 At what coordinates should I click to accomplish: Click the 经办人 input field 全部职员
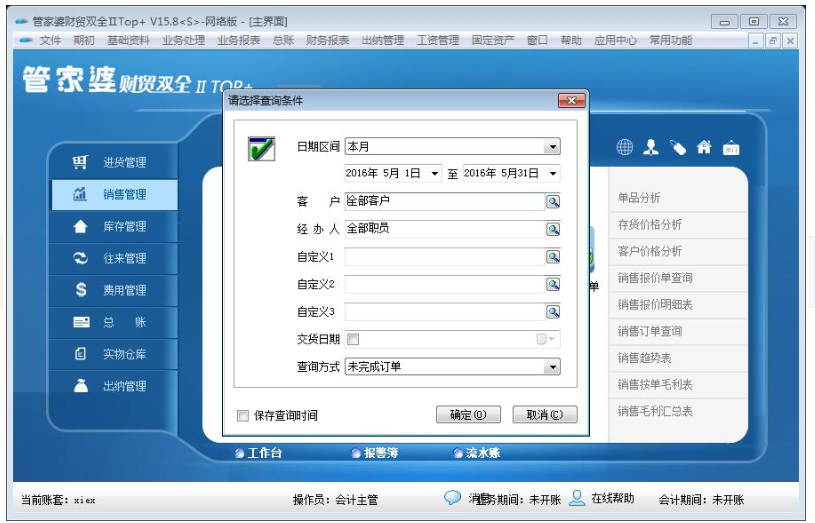[445, 229]
